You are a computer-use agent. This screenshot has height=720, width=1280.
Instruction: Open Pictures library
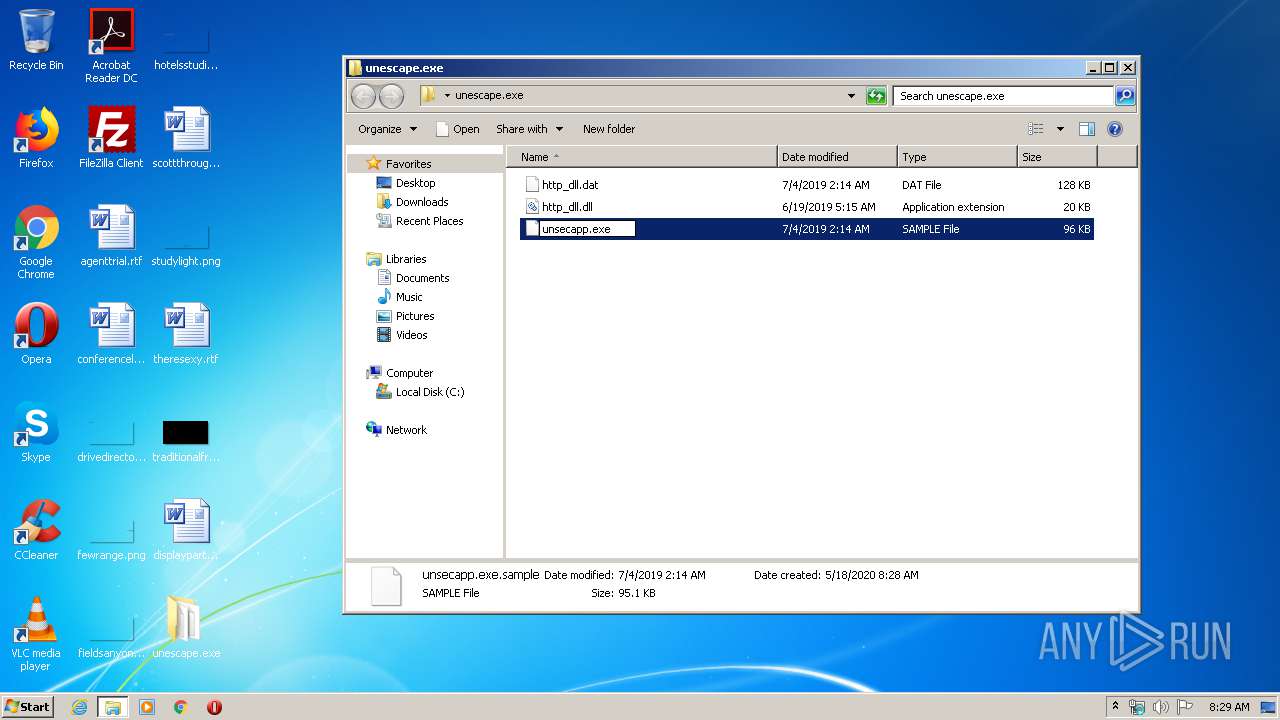pyautogui.click(x=415, y=316)
